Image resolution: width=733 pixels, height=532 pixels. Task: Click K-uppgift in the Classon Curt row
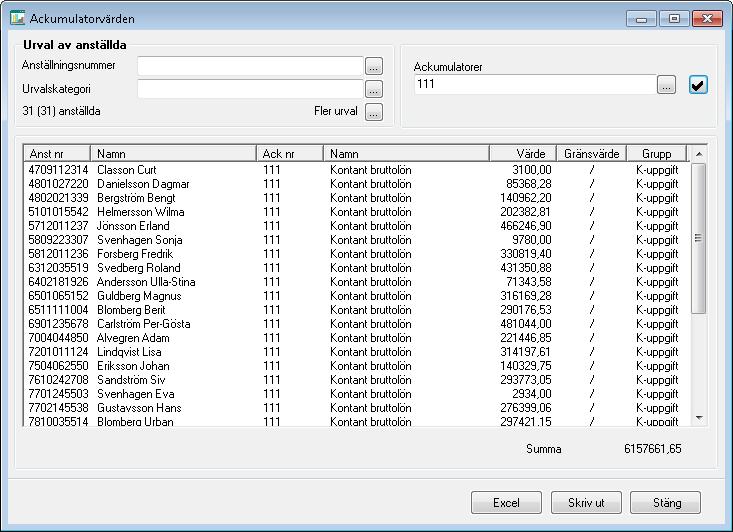tap(657, 170)
